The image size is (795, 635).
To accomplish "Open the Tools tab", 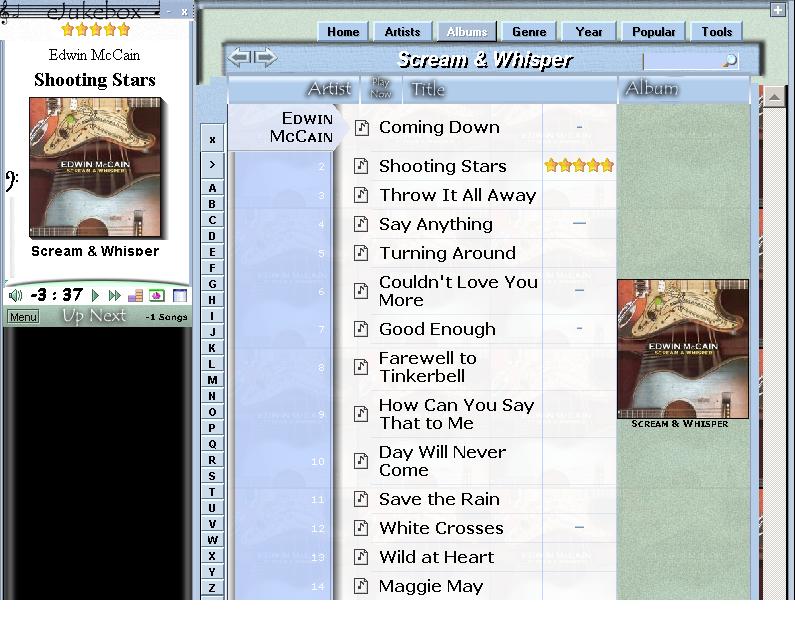I will tap(716, 31).
